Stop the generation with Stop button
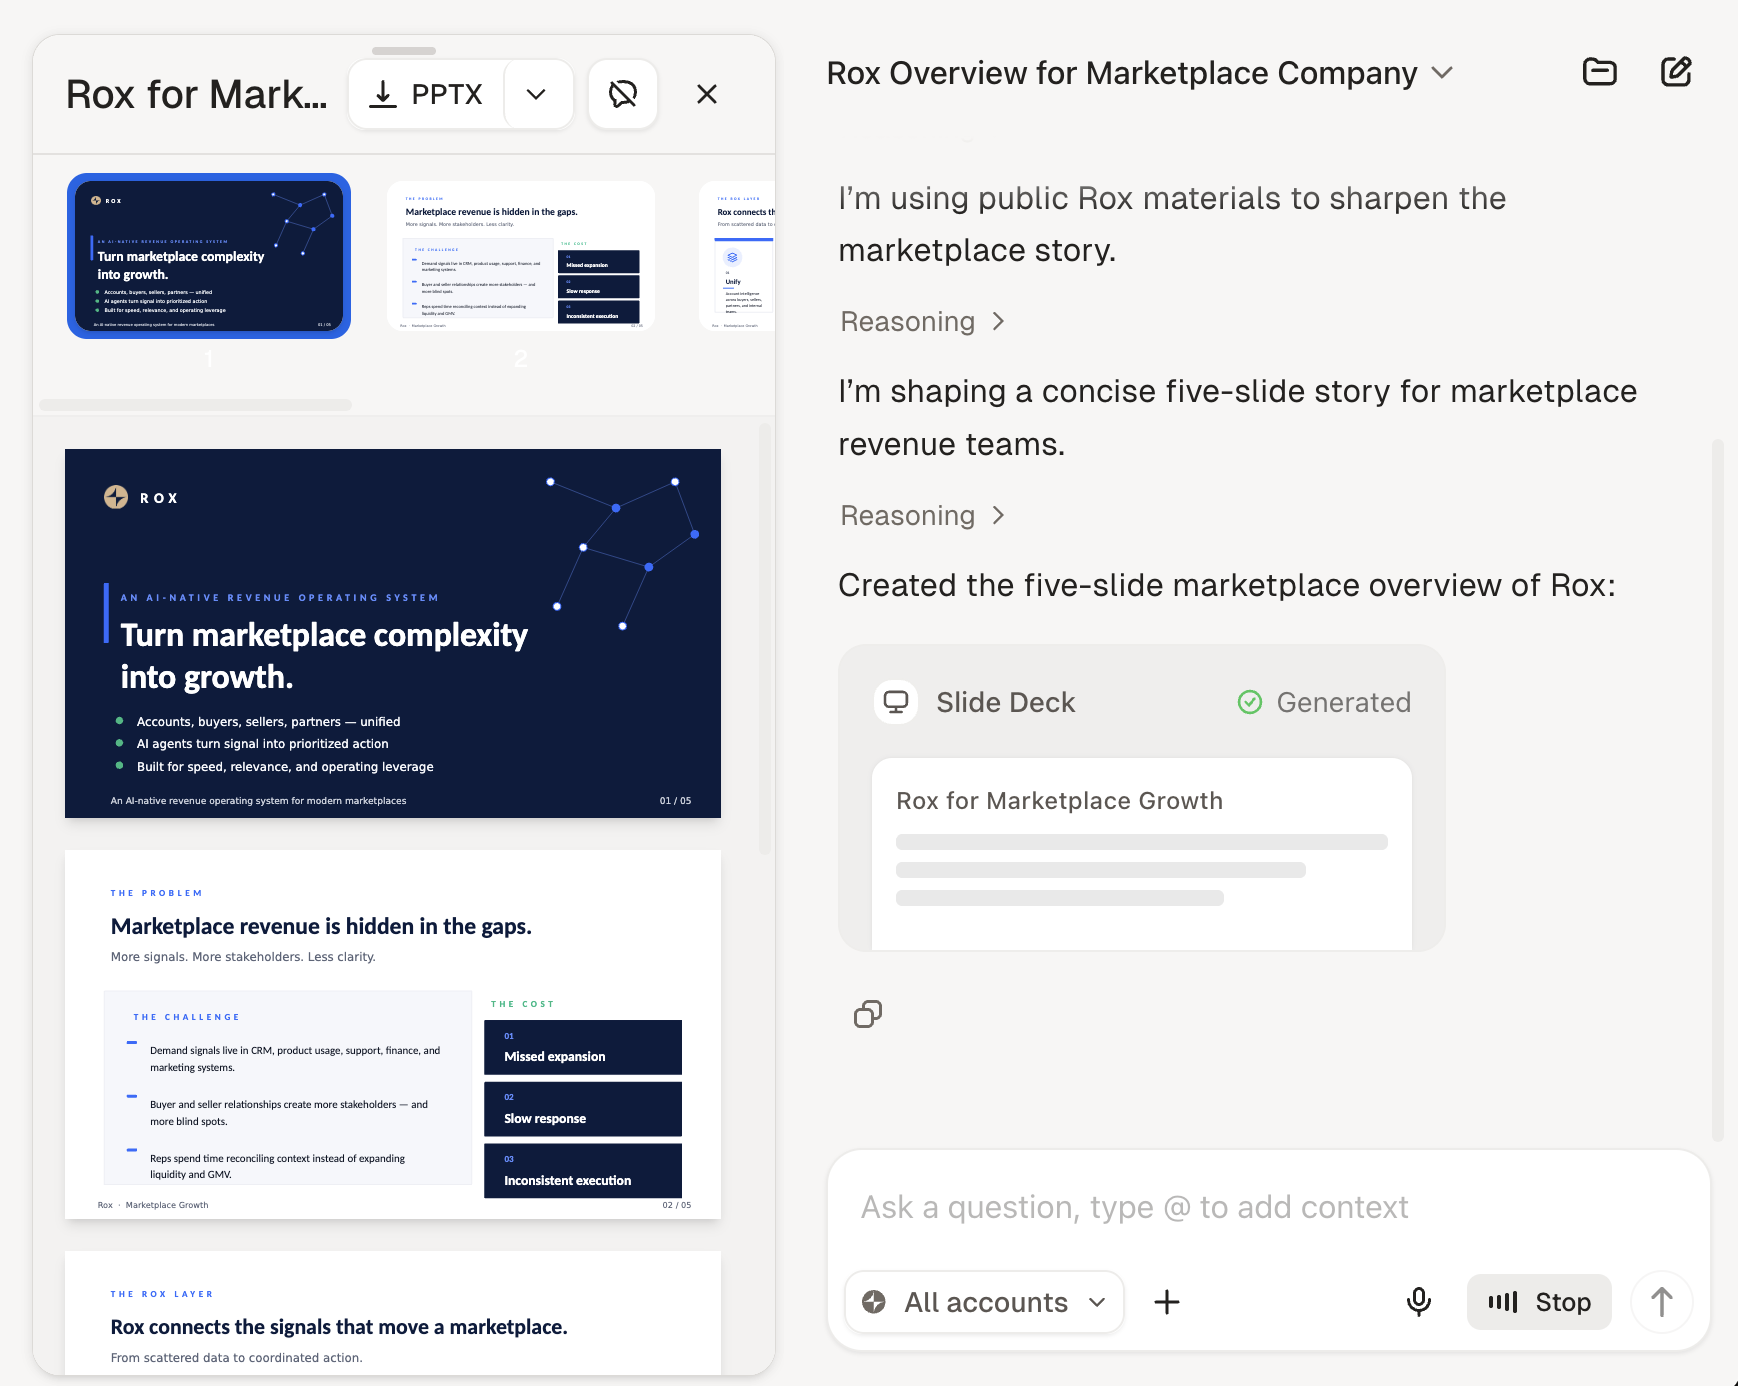1738x1386 pixels. click(x=1539, y=1302)
